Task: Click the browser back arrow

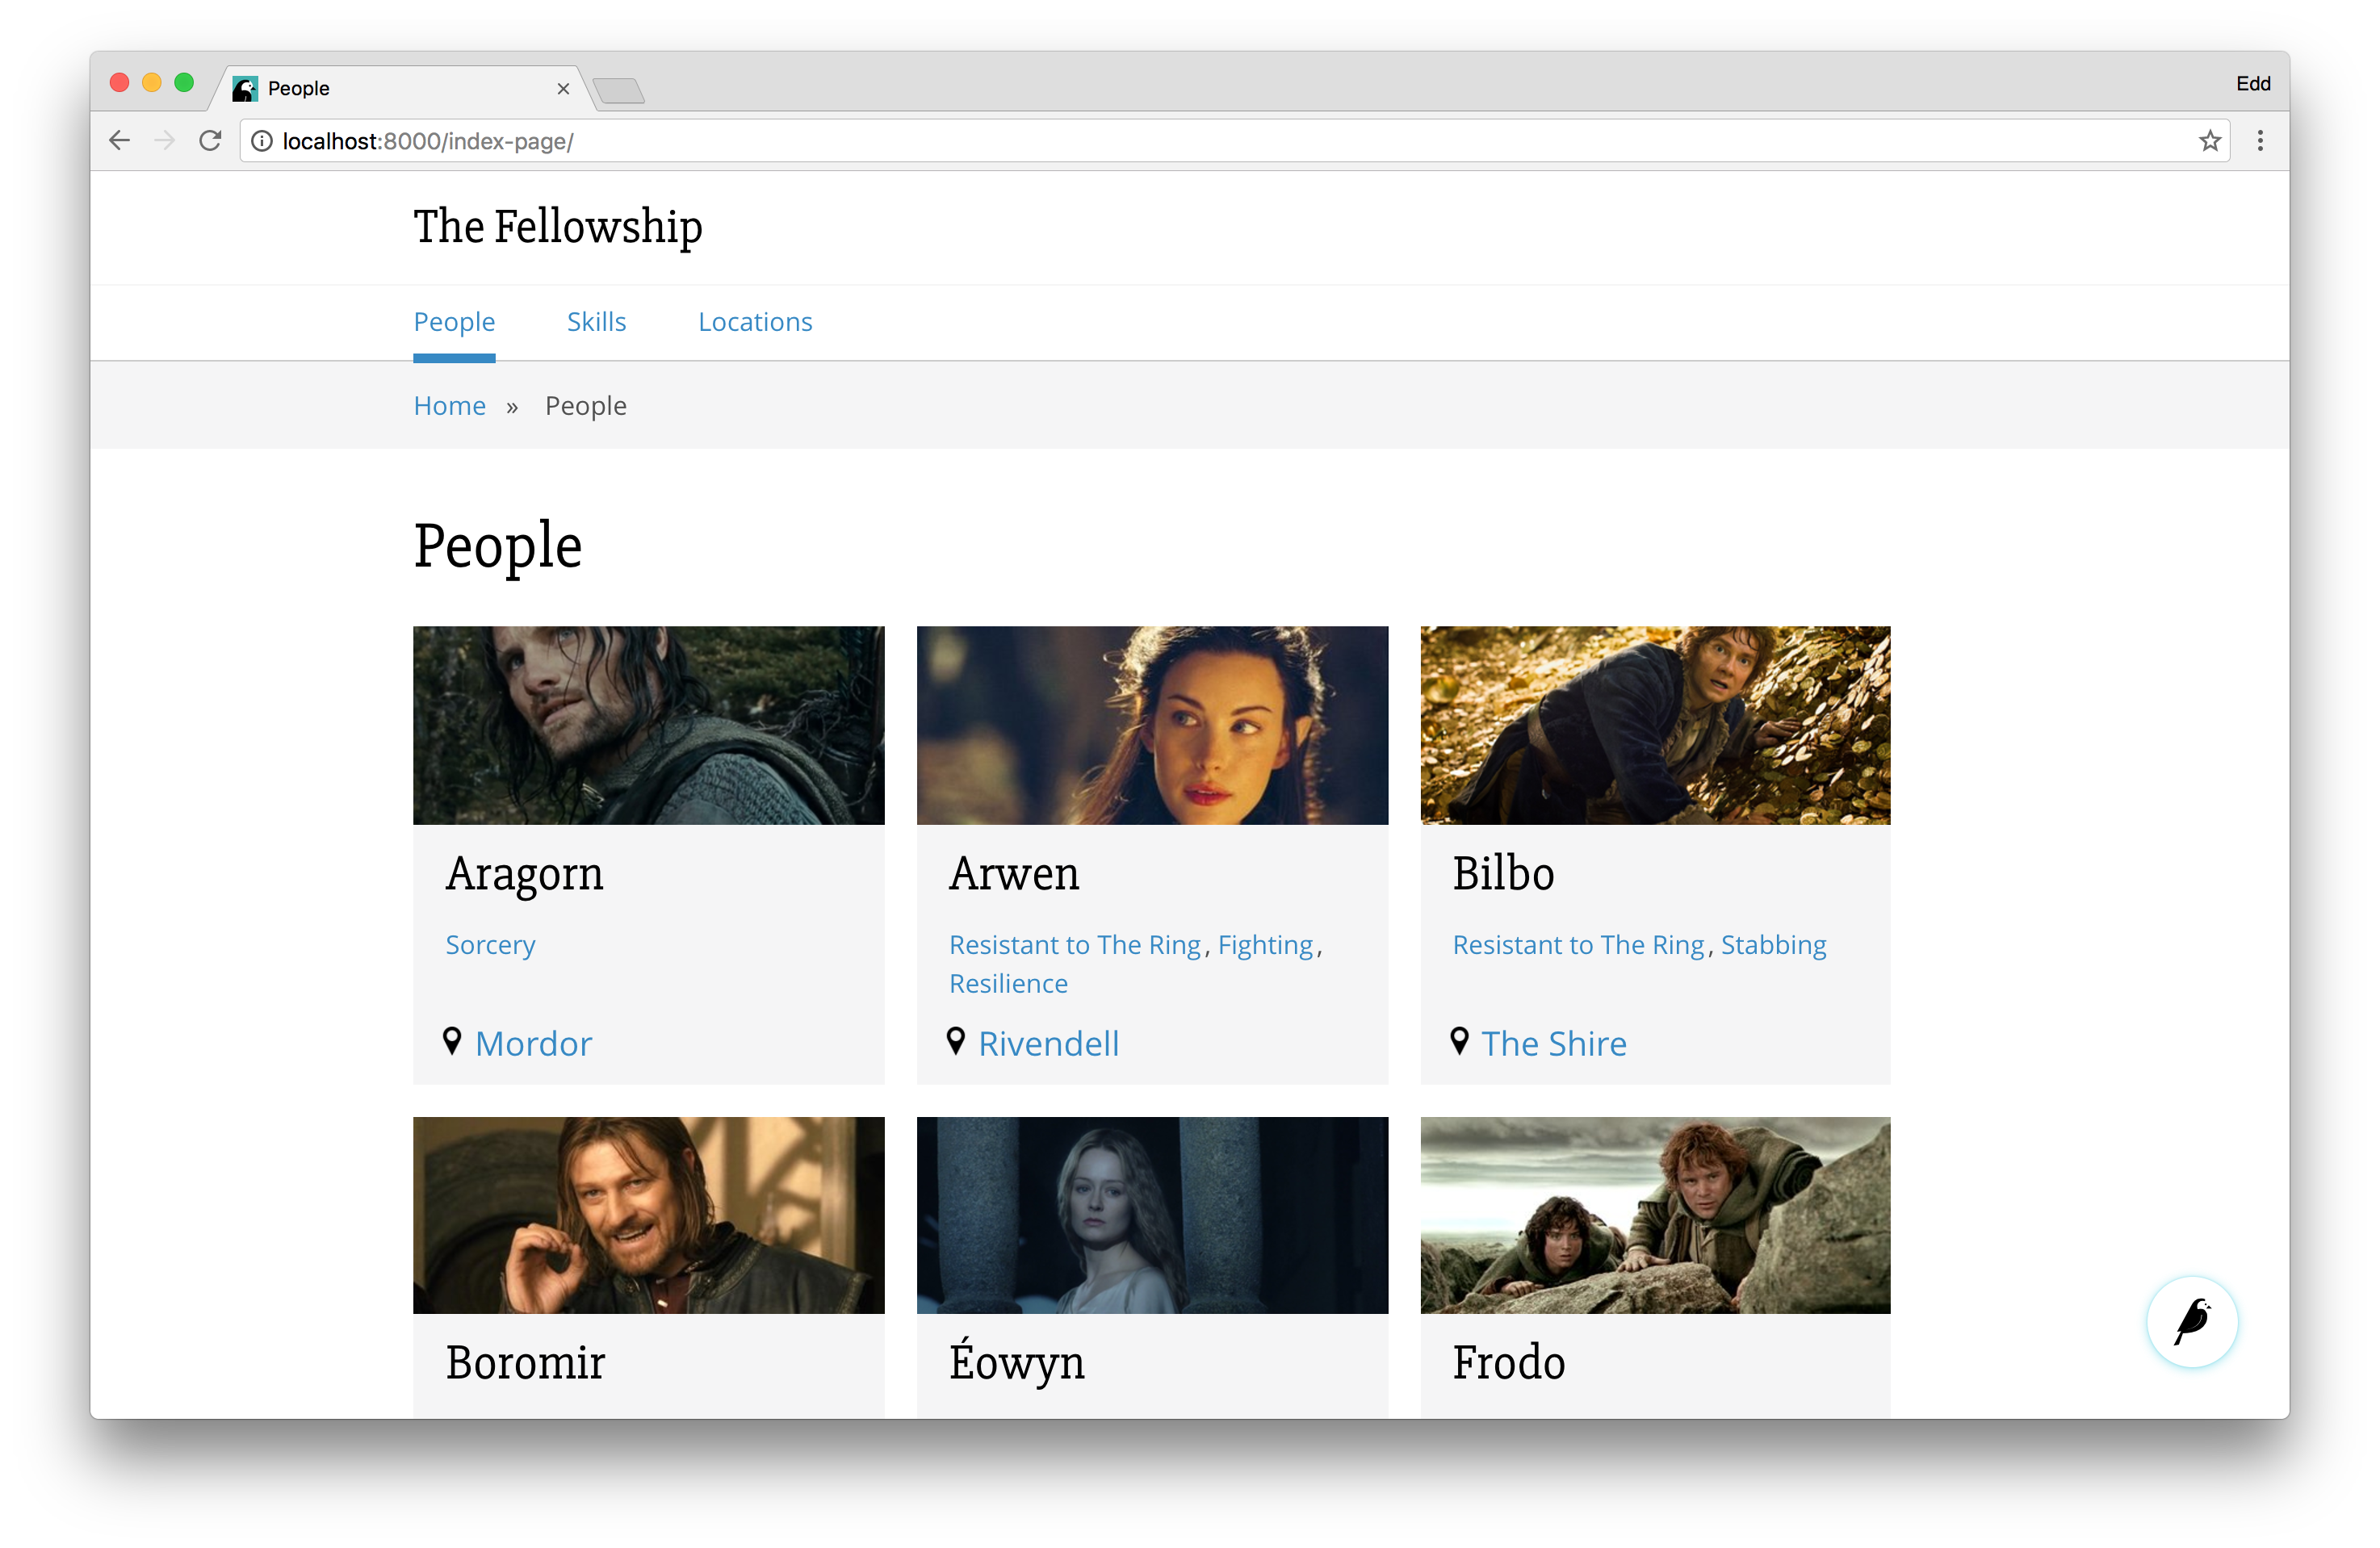Action: pyautogui.click(x=119, y=141)
